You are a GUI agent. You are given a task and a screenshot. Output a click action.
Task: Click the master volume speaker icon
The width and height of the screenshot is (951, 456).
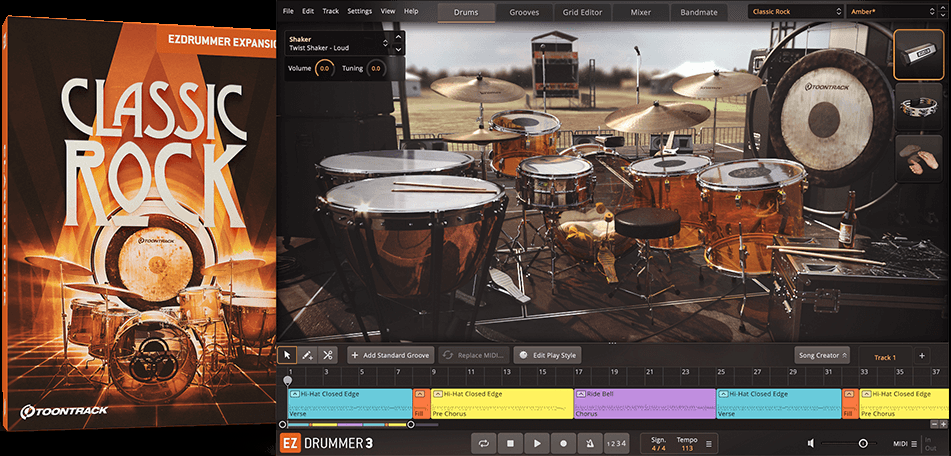[x=812, y=444]
